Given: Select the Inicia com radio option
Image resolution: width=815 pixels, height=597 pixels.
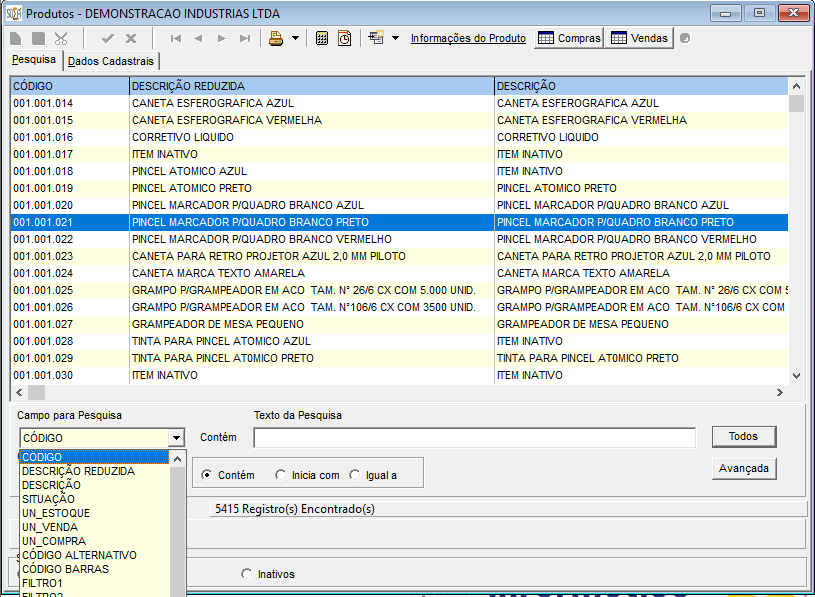Looking at the screenshot, I should coord(281,475).
